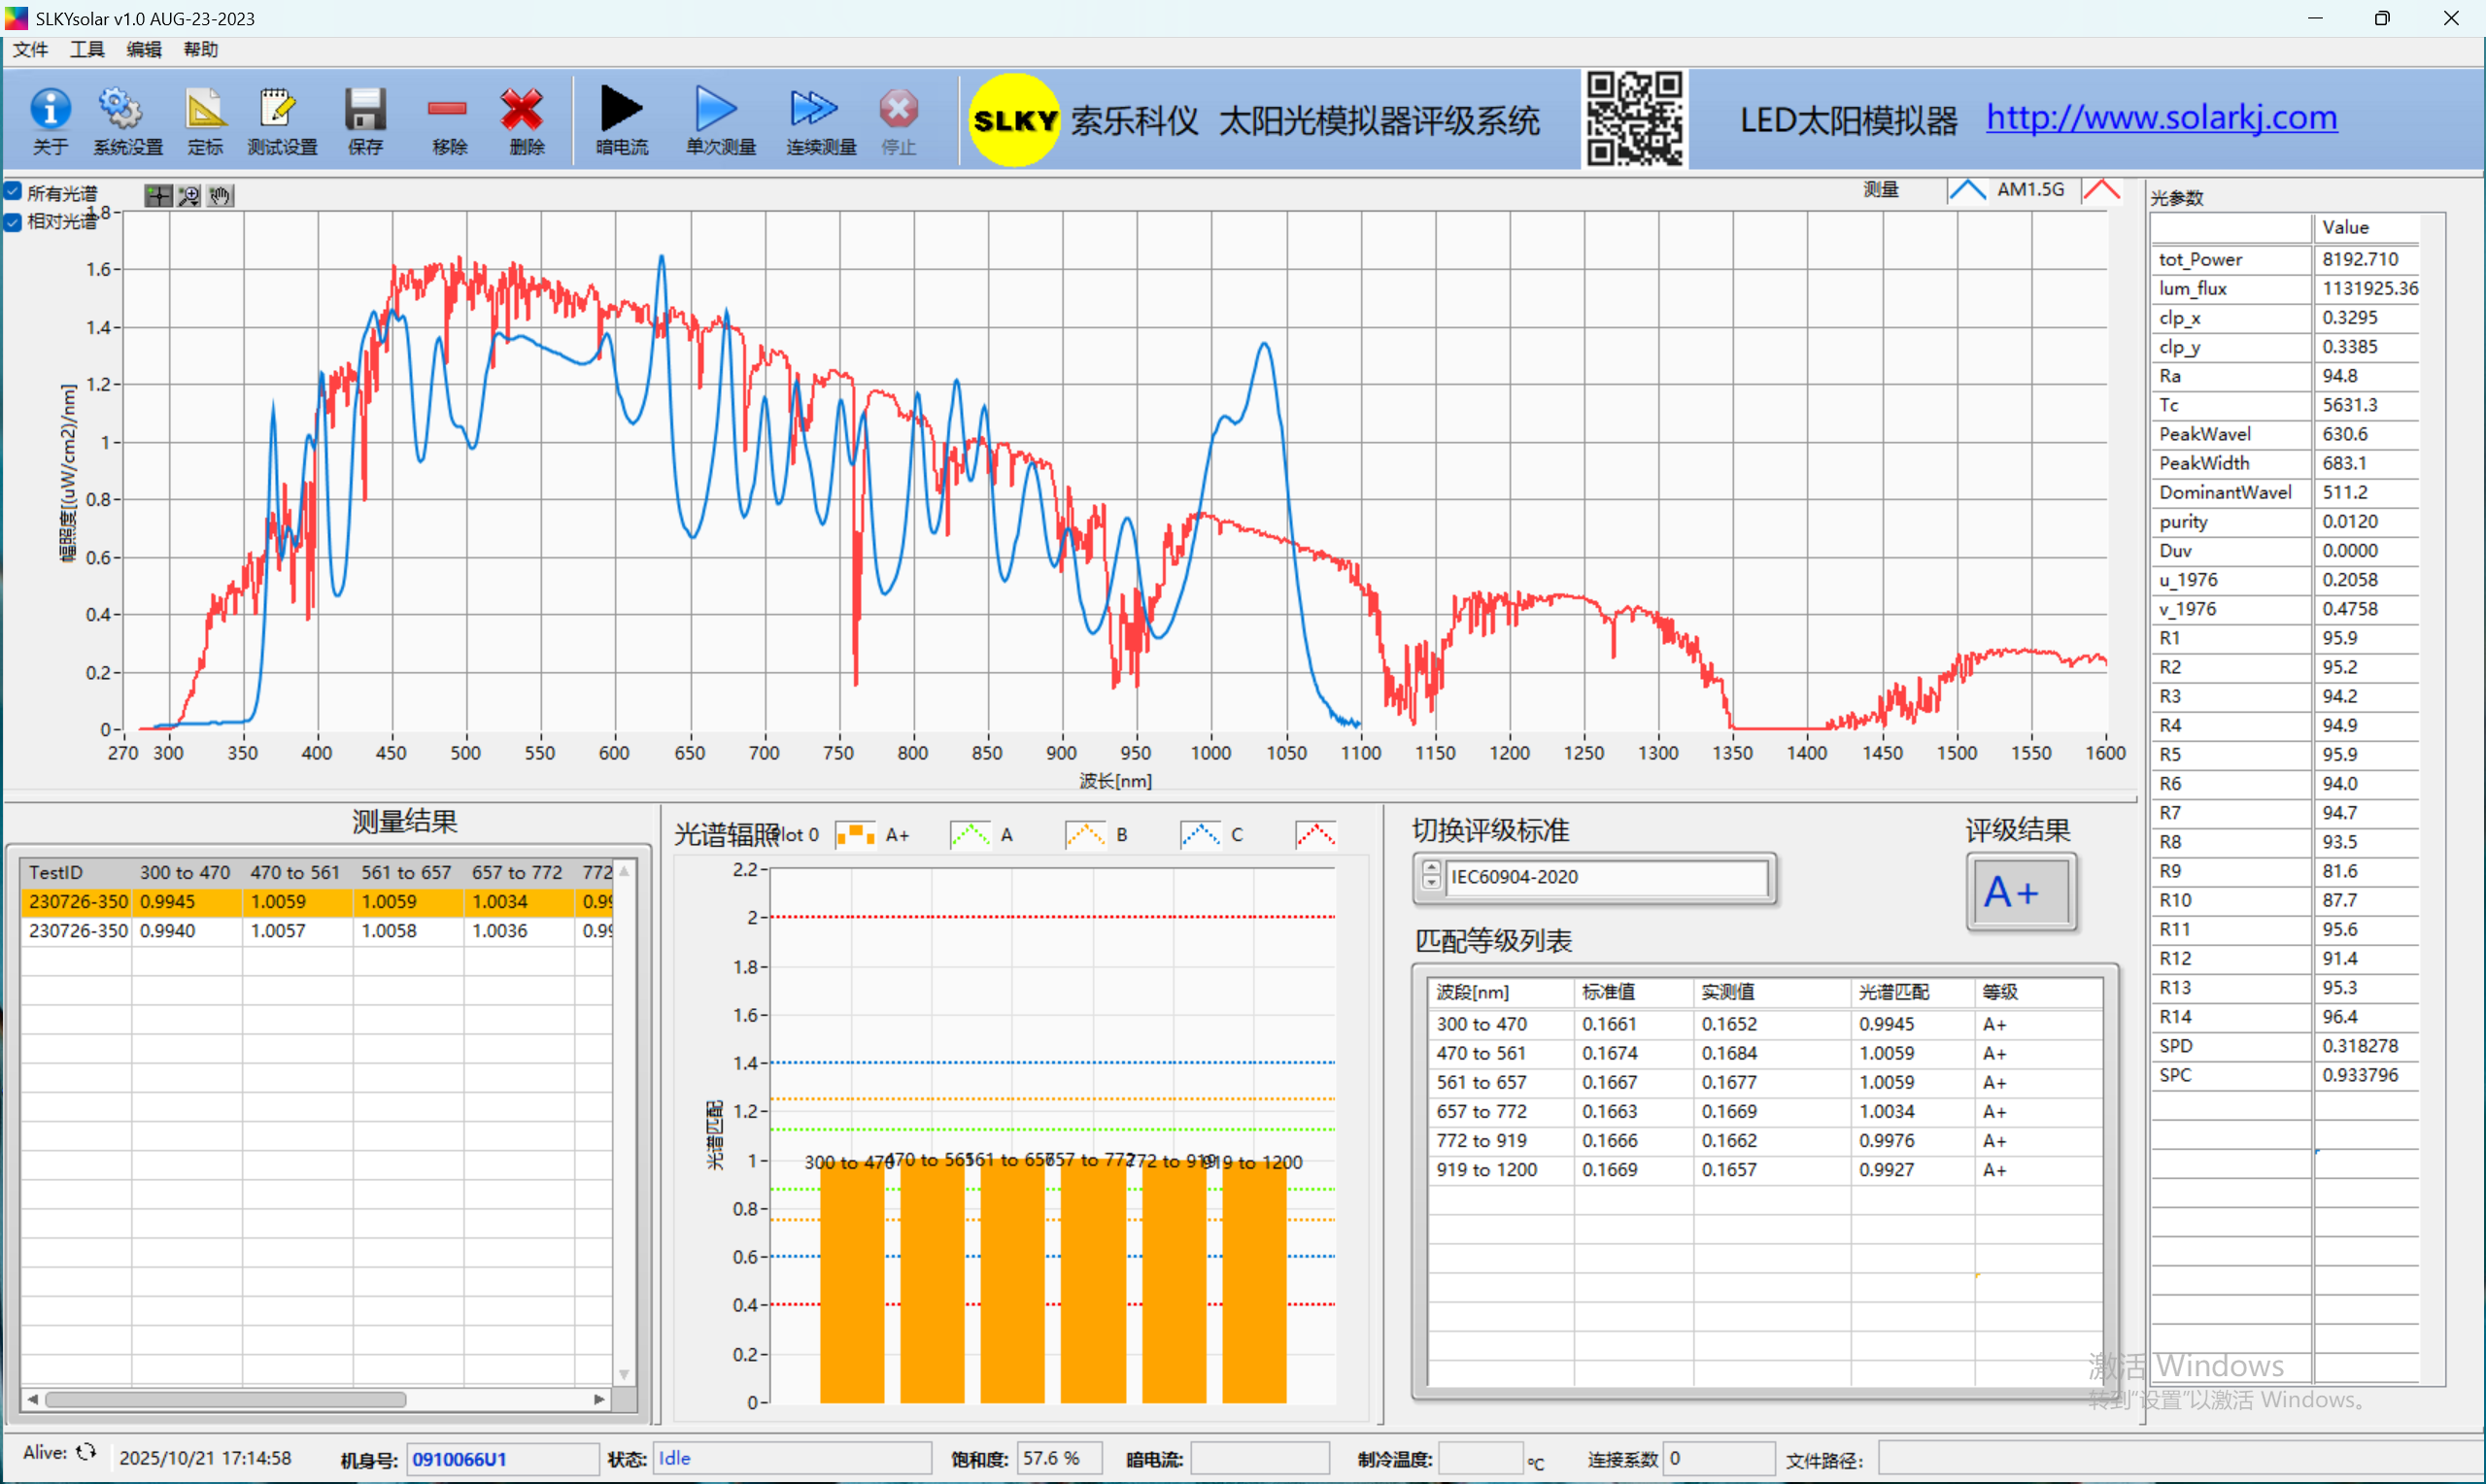Image resolution: width=2486 pixels, height=1484 pixels.
Task: Start 暗电流 dark current measurement
Action: (x=621, y=109)
